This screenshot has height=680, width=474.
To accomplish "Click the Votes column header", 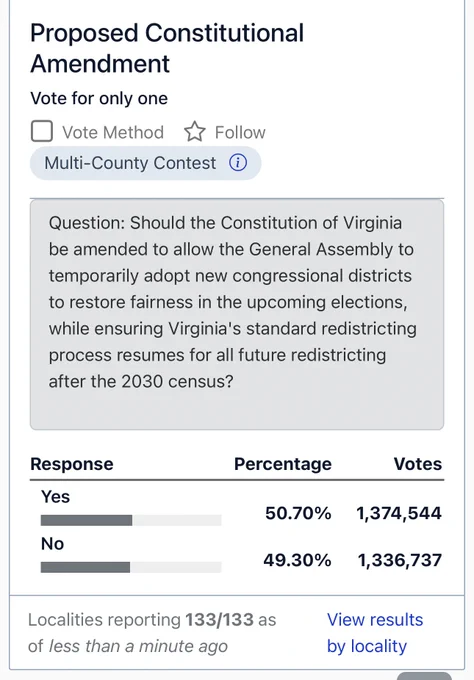I will pos(418,464).
